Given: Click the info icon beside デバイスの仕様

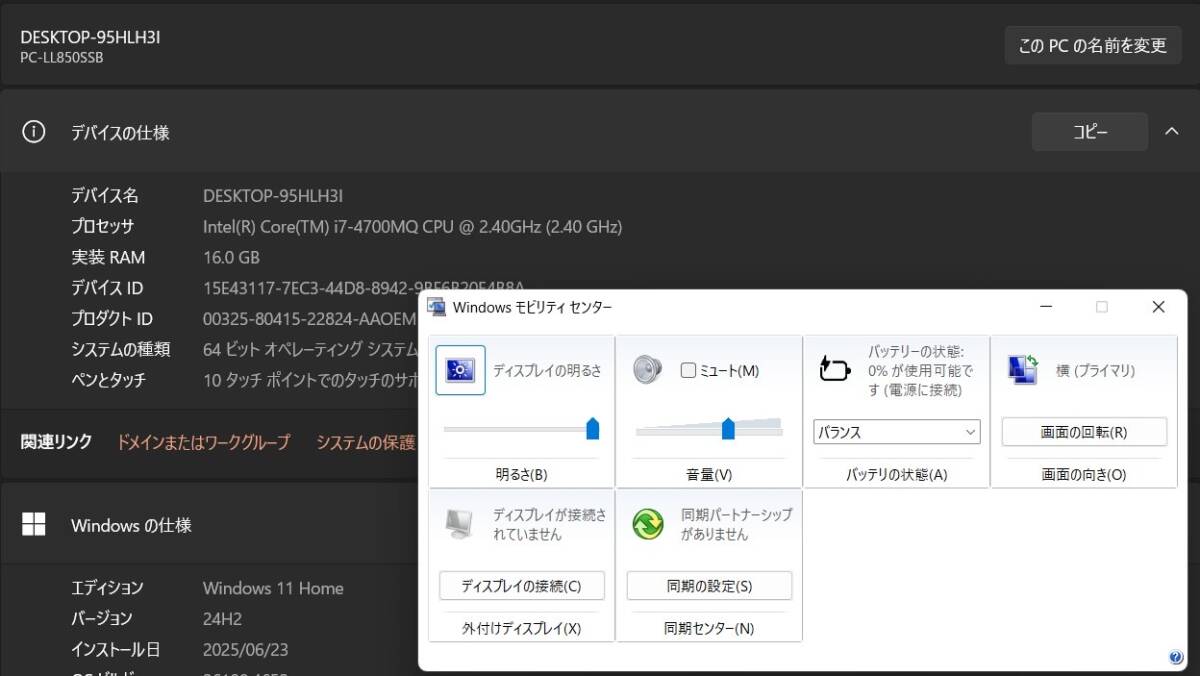Looking at the screenshot, I should (34, 132).
